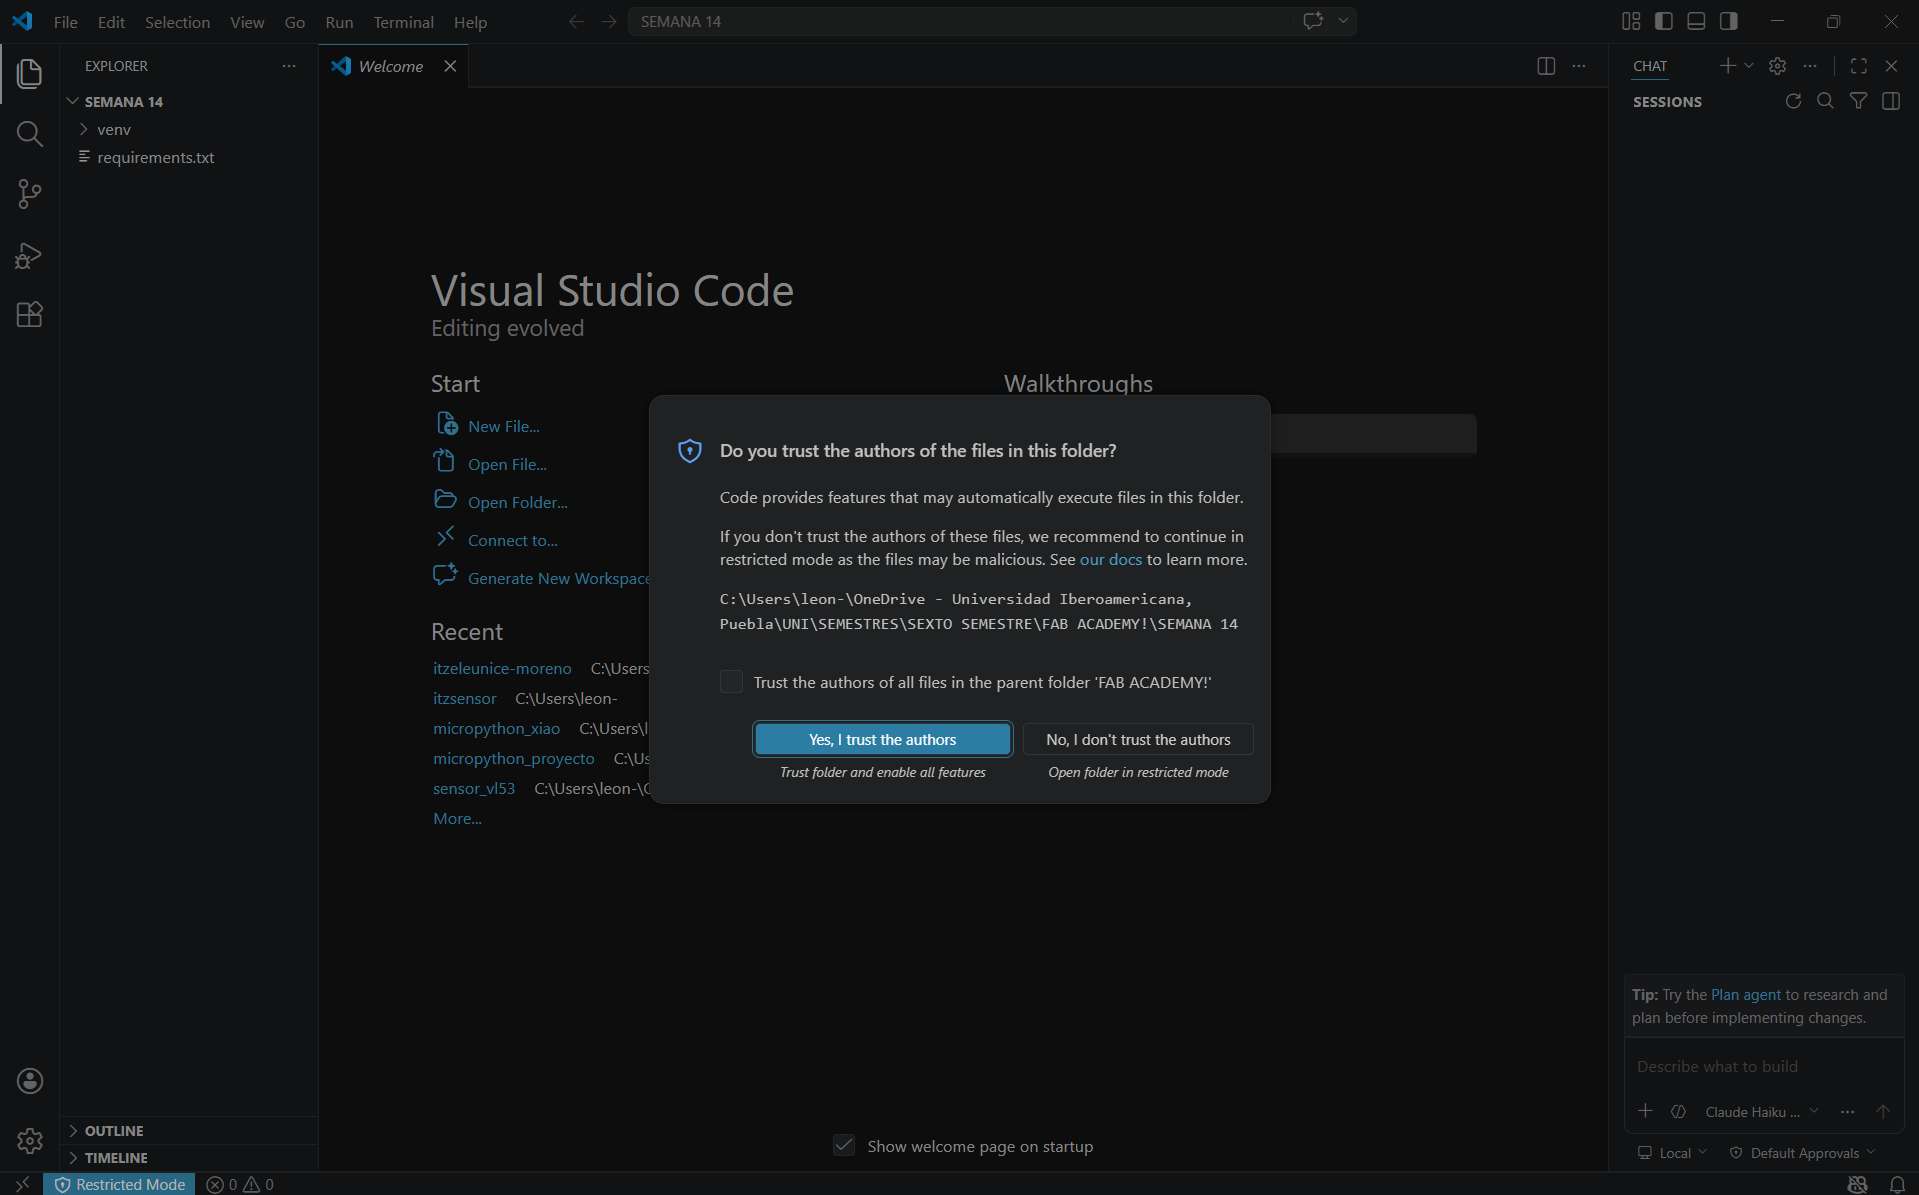
Task: Click the Copilot status icon in status bar
Action: [x=1858, y=1184]
